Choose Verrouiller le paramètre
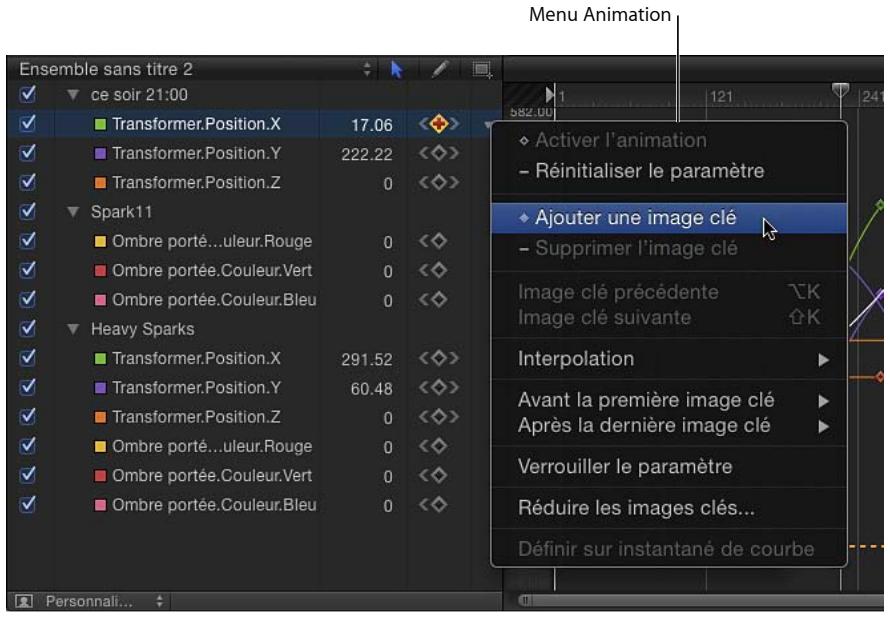 [x=669, y=467]
